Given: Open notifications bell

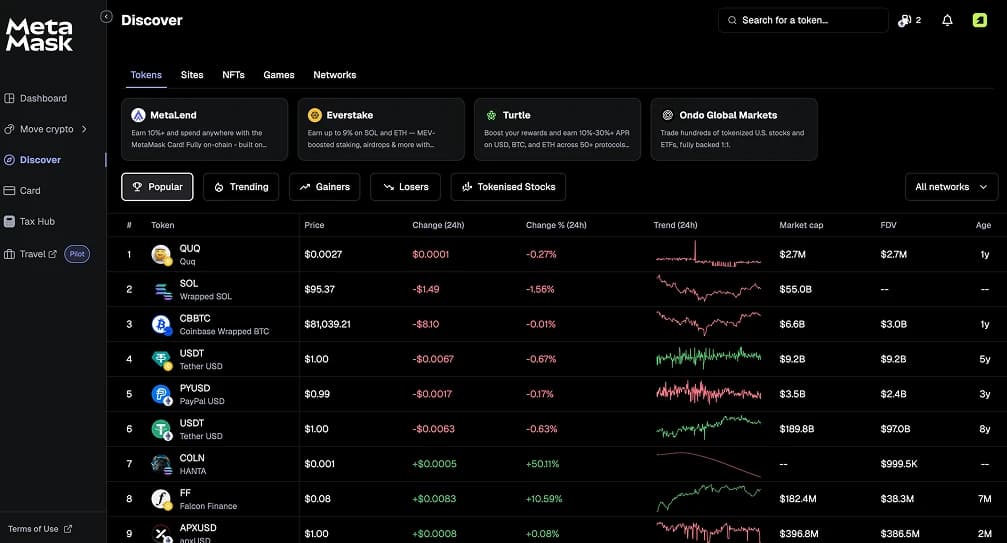Looking at the screenshot, I should 947,21.
